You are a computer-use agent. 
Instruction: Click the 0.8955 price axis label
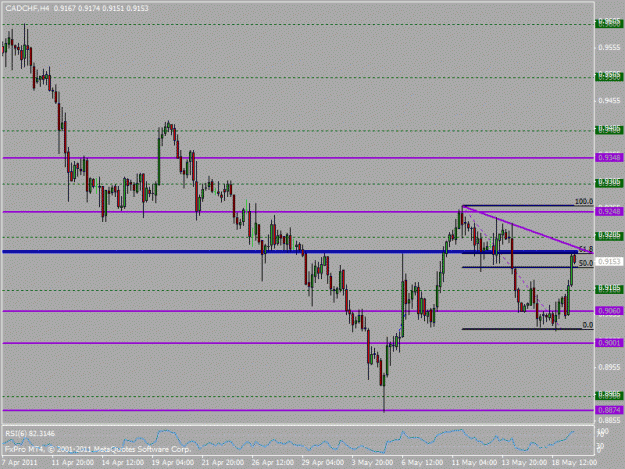point(610,367)
